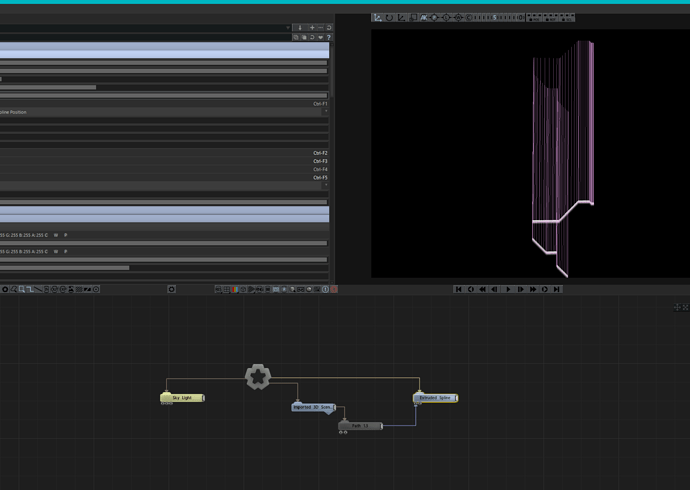Click the diagonal line icon in nodegraph toolbar
The width and height of the screenshot is (690, 490).
[38, 289]
